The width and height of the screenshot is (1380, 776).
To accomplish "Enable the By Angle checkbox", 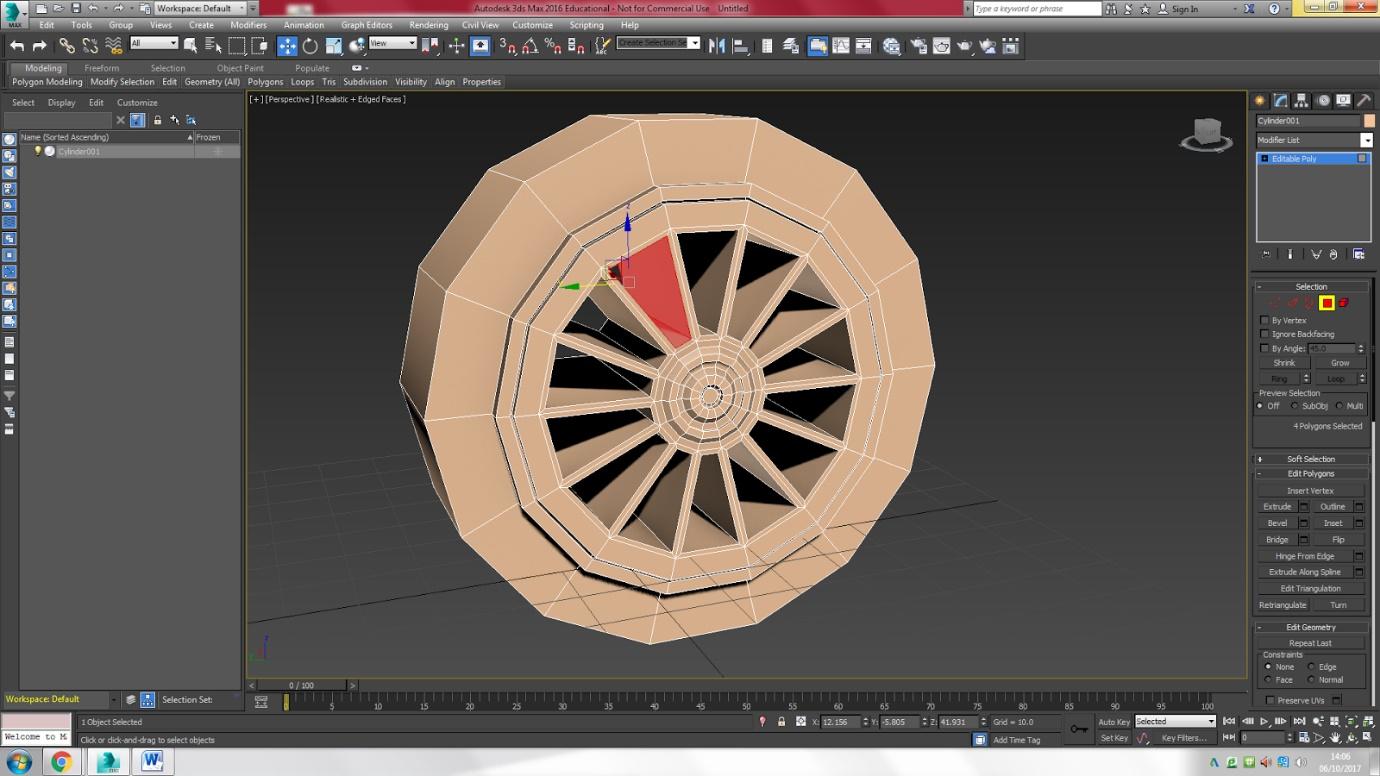I will tap(1265, 348).
